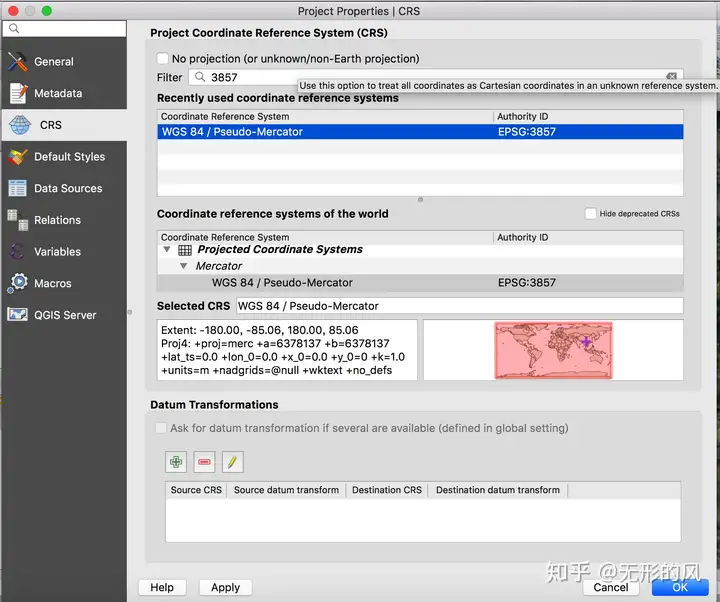This screenshot has width=720, height=602.
Task: Click Source datum transform column header
Action: (286, 490)
